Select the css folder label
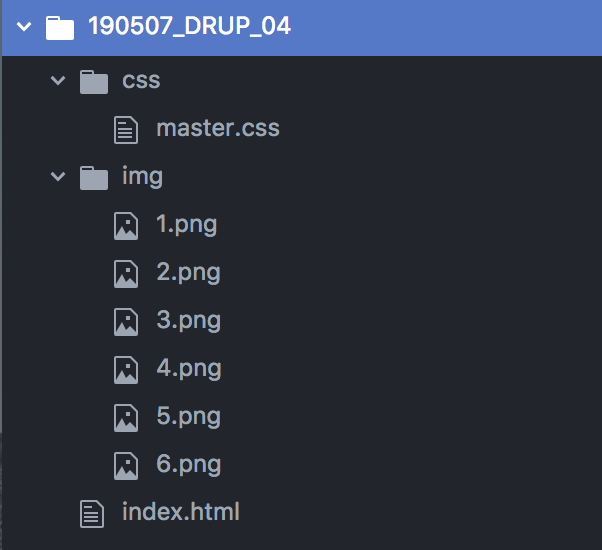 tap(141, 81)
